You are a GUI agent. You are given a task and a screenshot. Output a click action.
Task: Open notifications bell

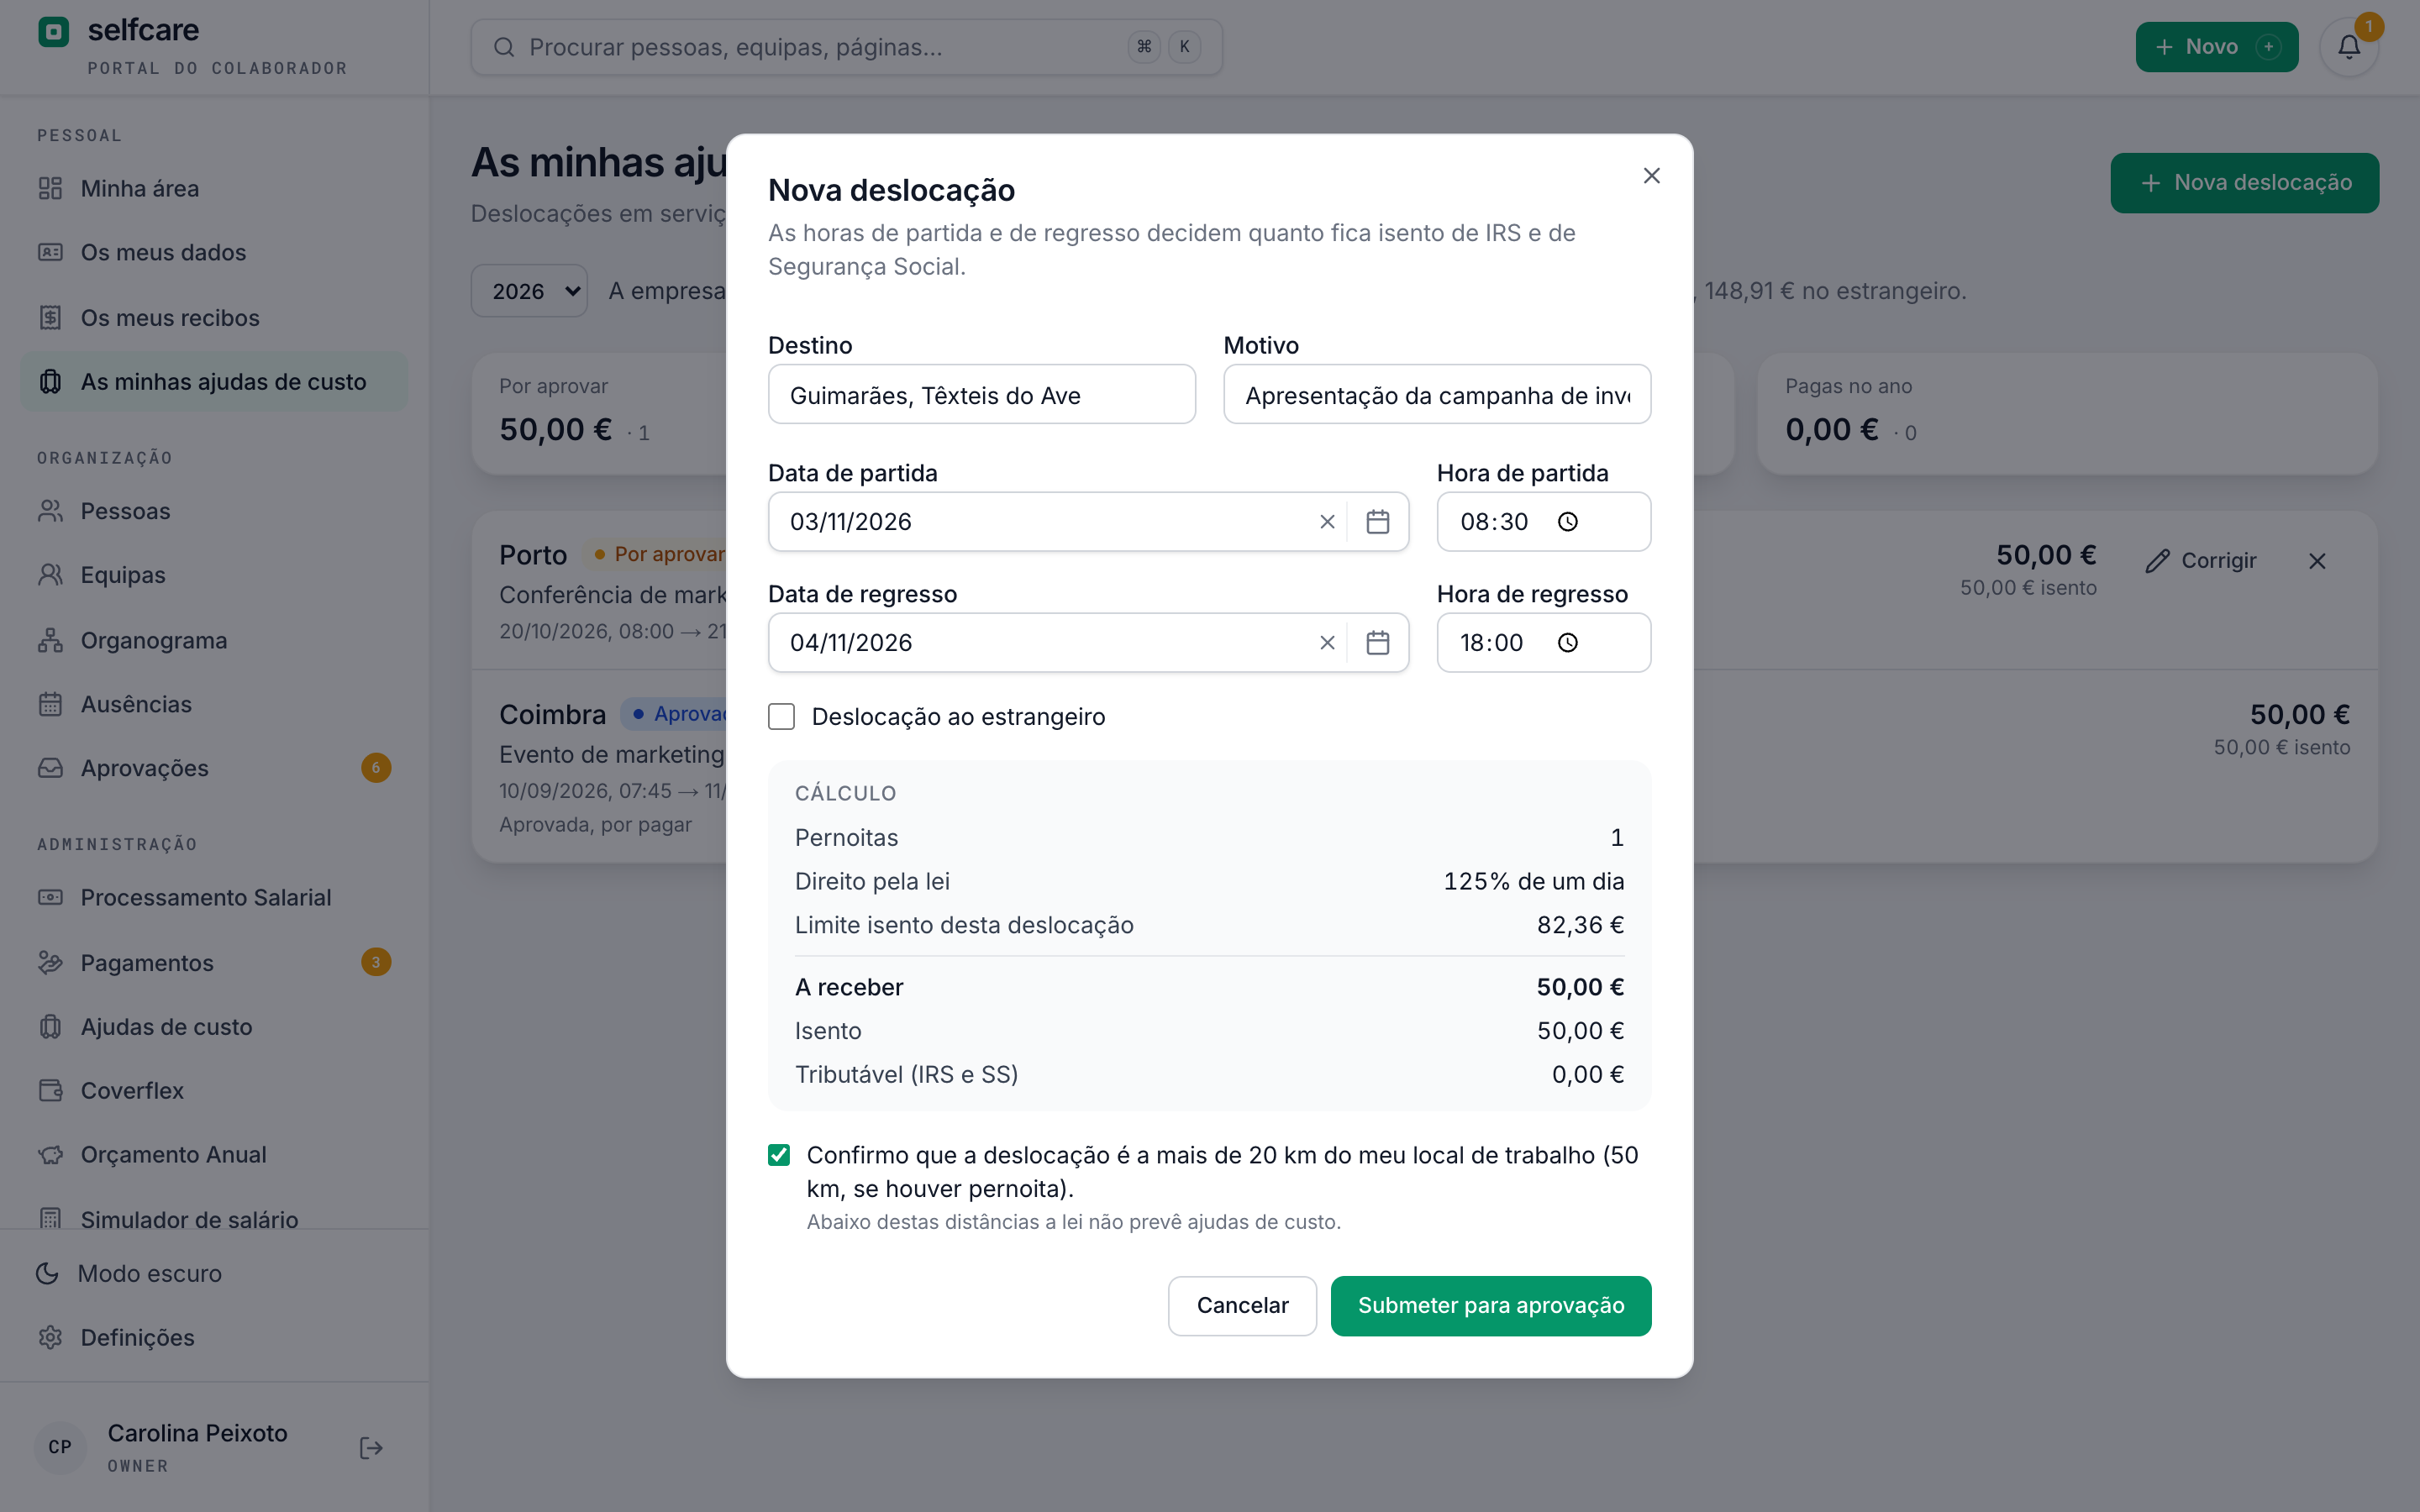(2349, 47)
